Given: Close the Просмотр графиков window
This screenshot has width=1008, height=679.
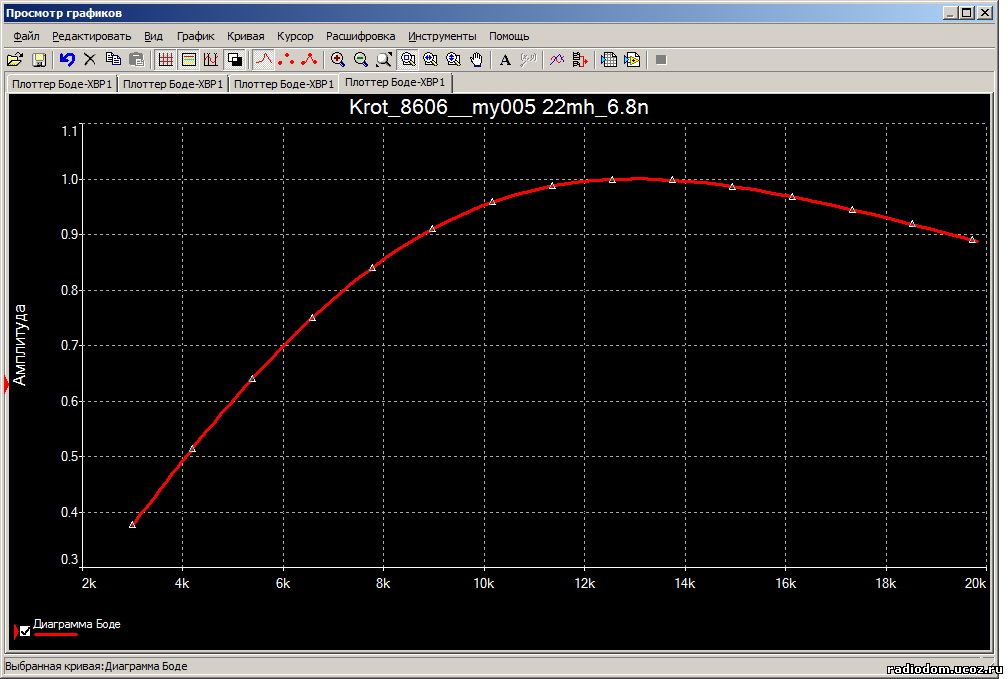Looking at the screenshot, I should 985,13.
